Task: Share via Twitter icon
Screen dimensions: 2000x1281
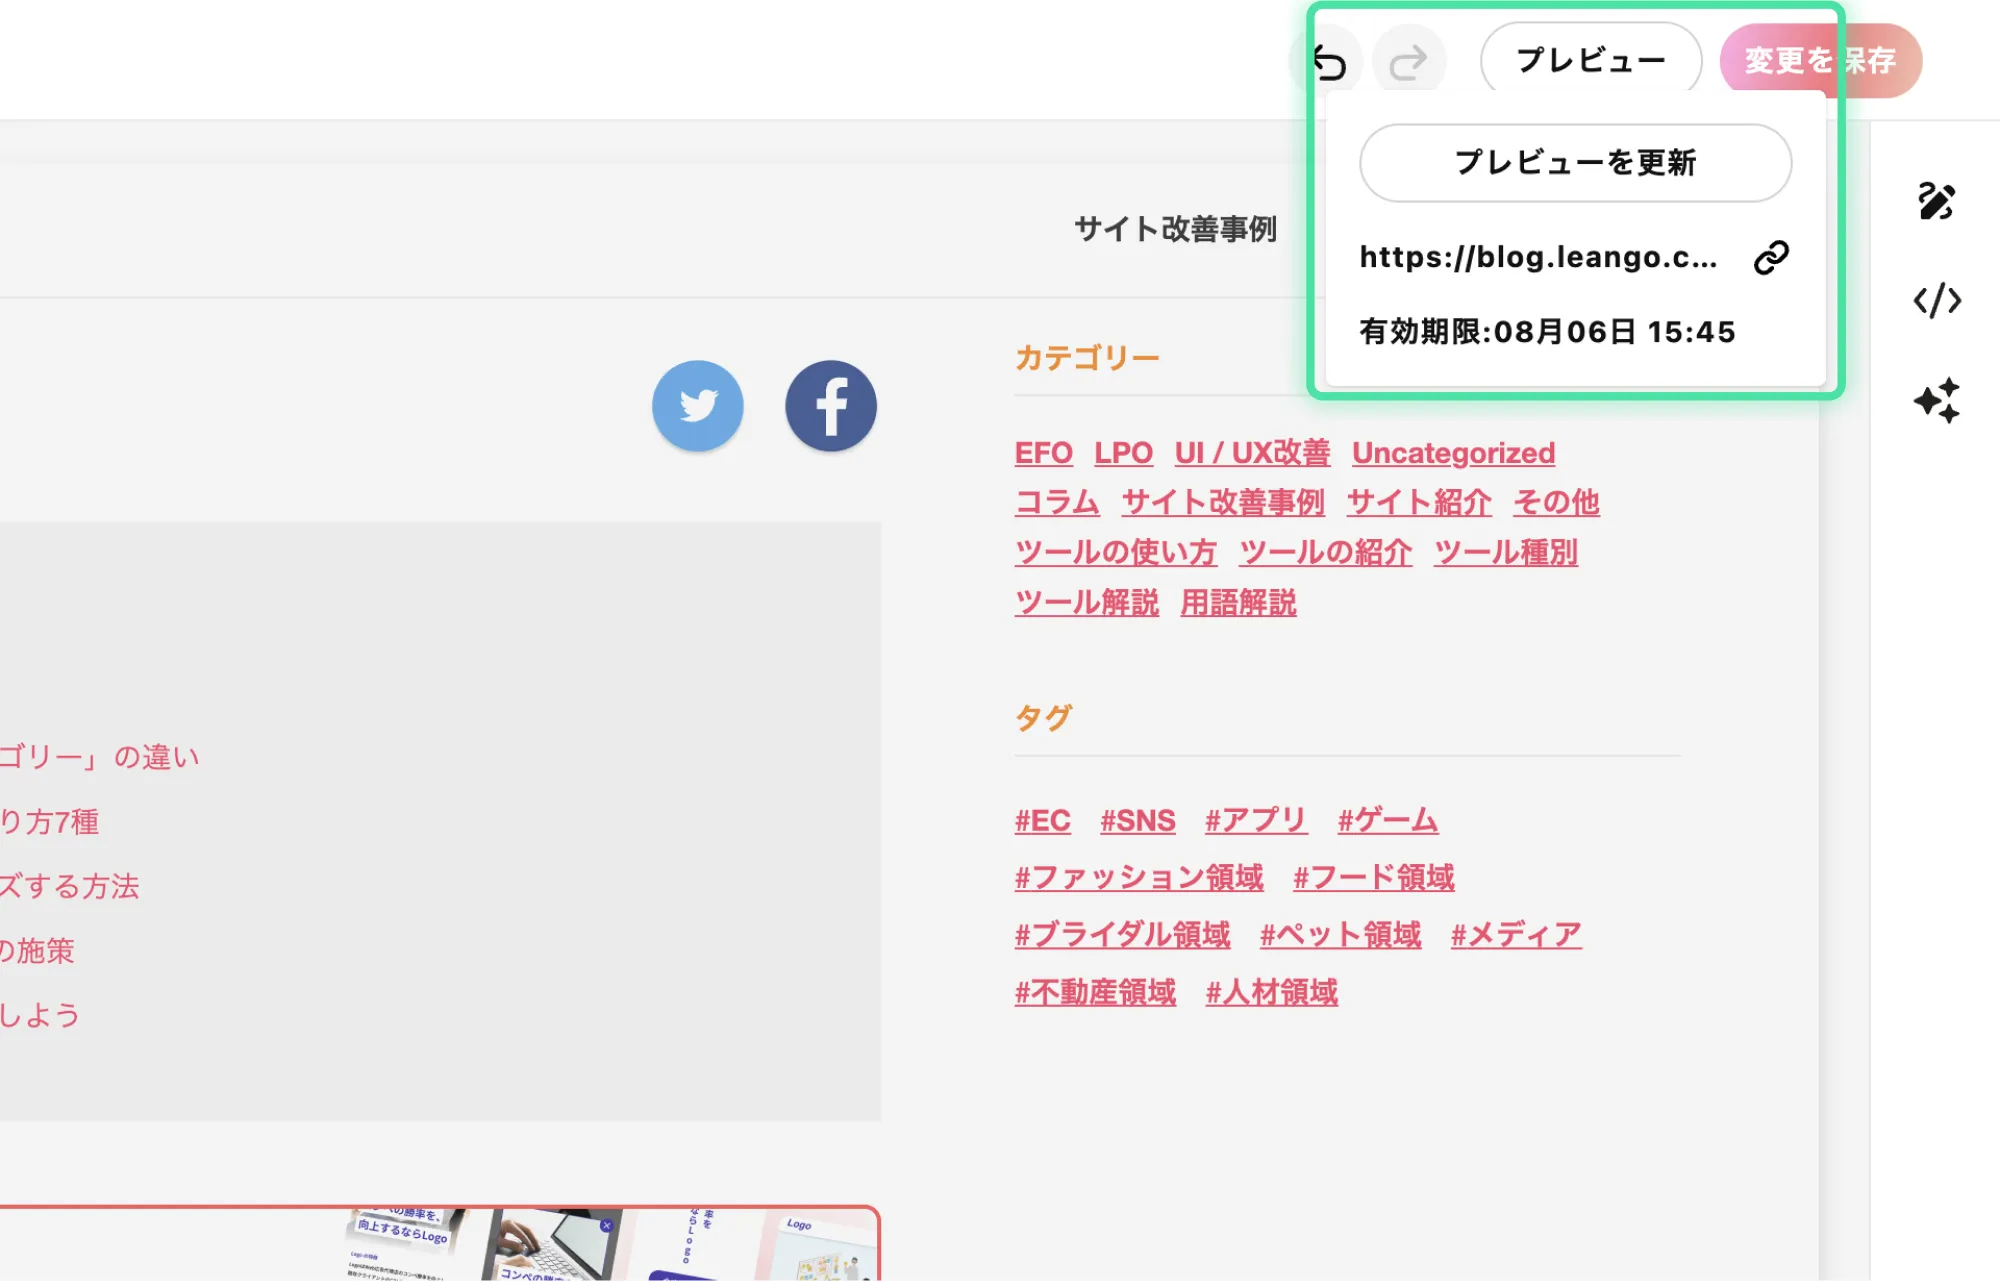Action: tap(698, 406)
